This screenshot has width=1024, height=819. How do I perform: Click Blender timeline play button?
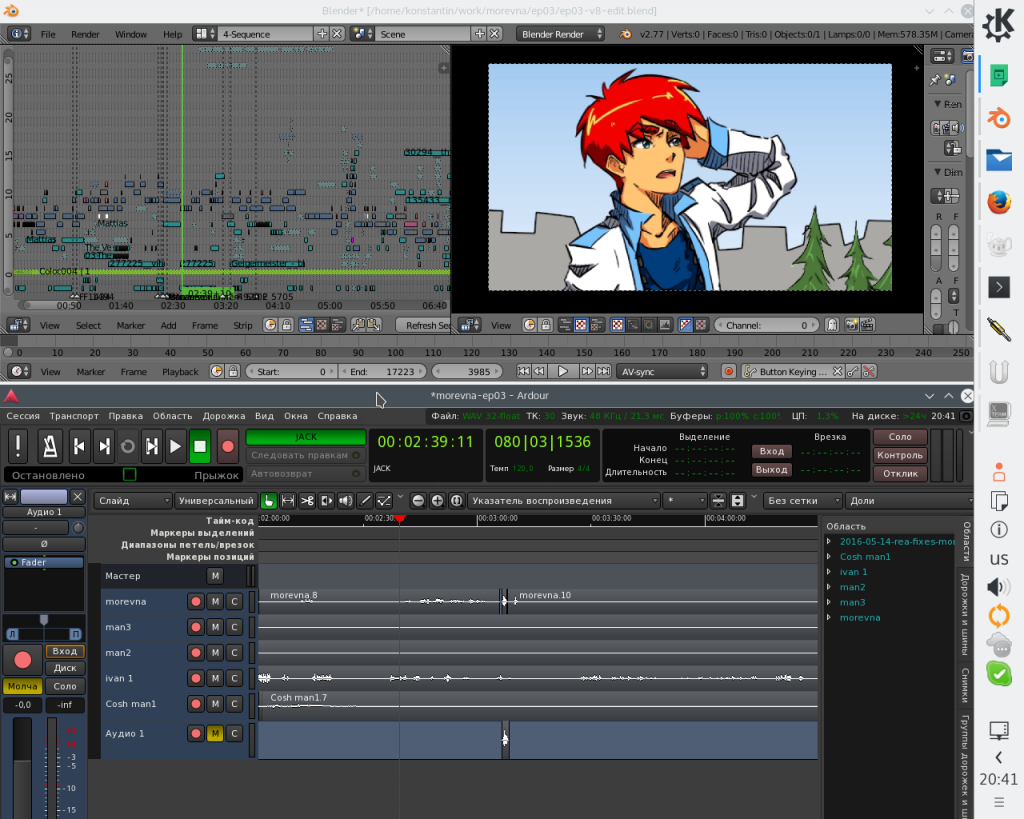(x=562, y=372)
